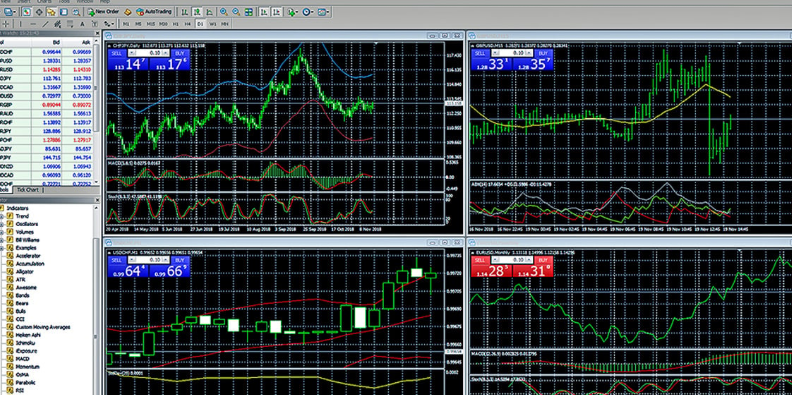Select MACD indicator in Navigator tree
Screen dimensions: 792x395
tap(23, 359)
